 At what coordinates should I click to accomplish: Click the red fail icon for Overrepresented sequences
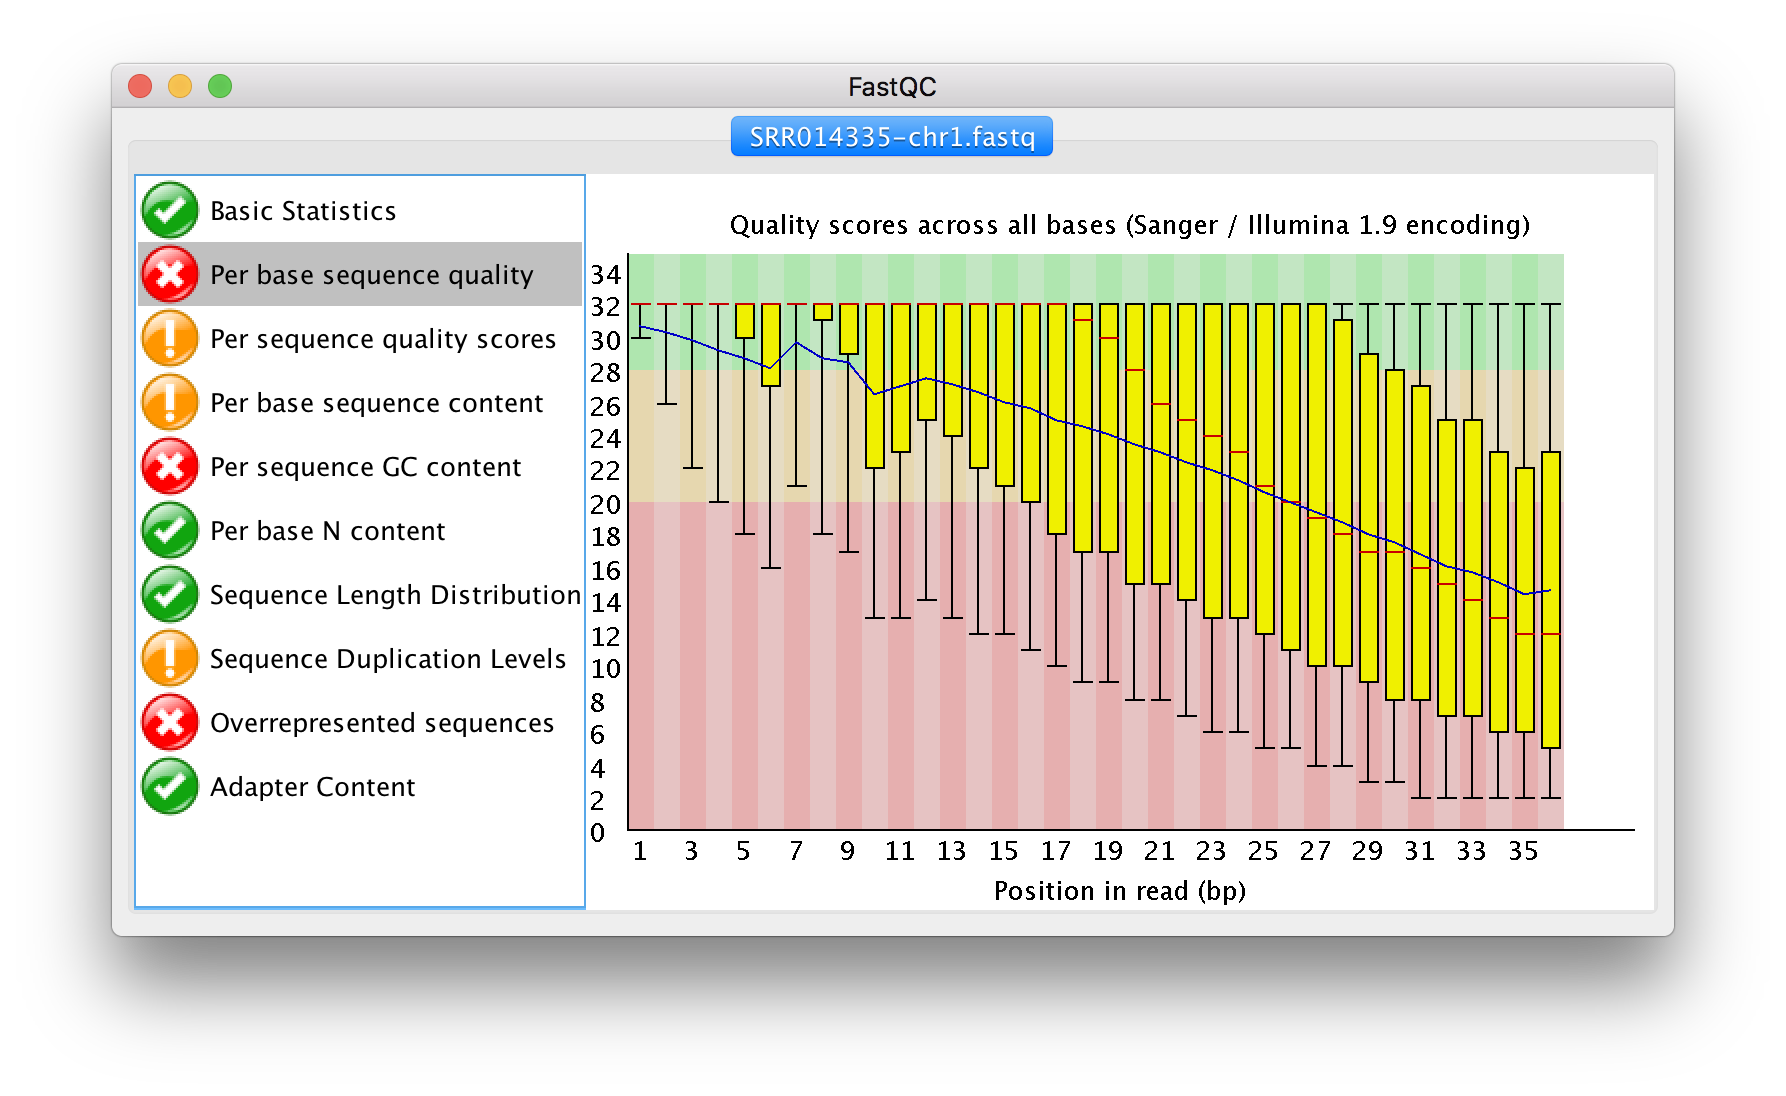pyautogui.click(x=170, y=722)
